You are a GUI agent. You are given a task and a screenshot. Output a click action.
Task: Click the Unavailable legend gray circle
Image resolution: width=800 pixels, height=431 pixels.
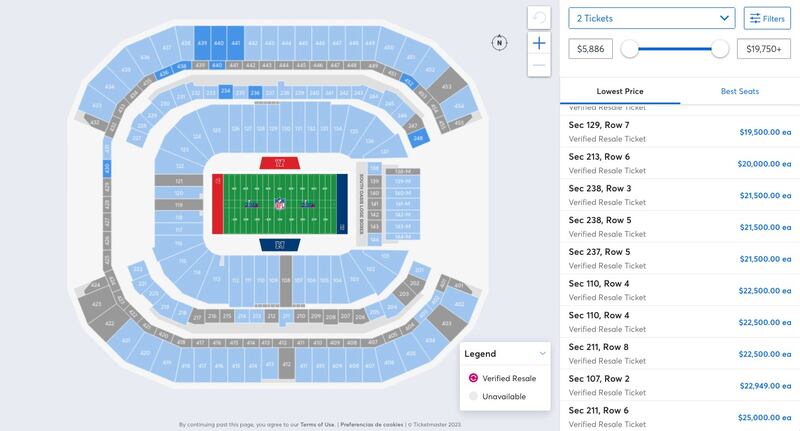(473, 396)
